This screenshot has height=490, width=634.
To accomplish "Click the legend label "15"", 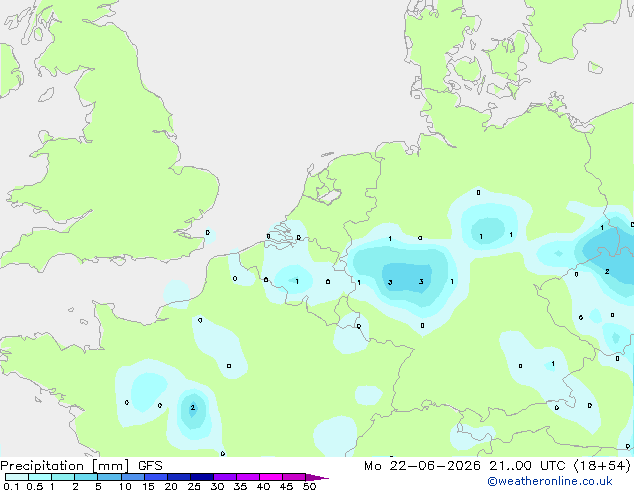I will [148, 486].
